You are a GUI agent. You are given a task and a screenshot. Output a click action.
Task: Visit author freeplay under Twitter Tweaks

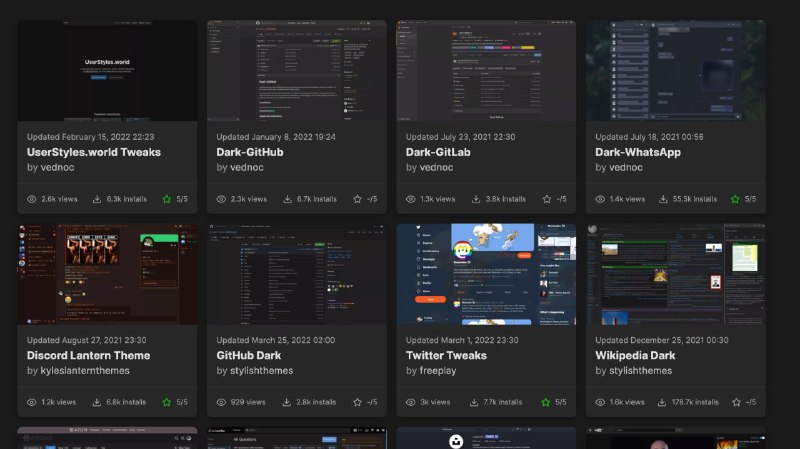[438, 370]
